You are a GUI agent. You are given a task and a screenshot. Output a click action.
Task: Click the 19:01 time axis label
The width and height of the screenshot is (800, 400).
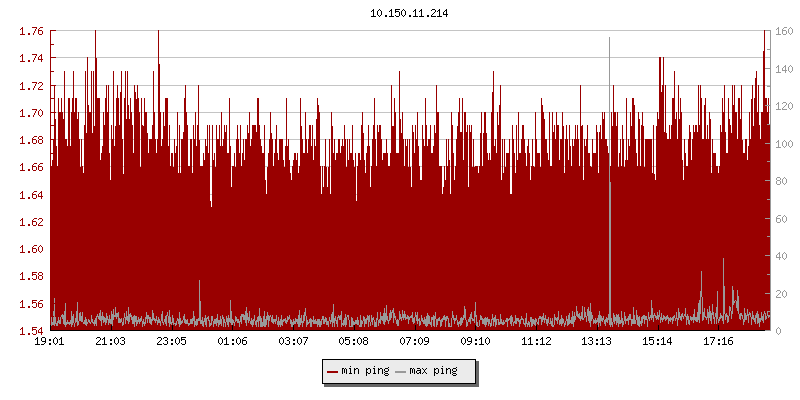(49, 342)
